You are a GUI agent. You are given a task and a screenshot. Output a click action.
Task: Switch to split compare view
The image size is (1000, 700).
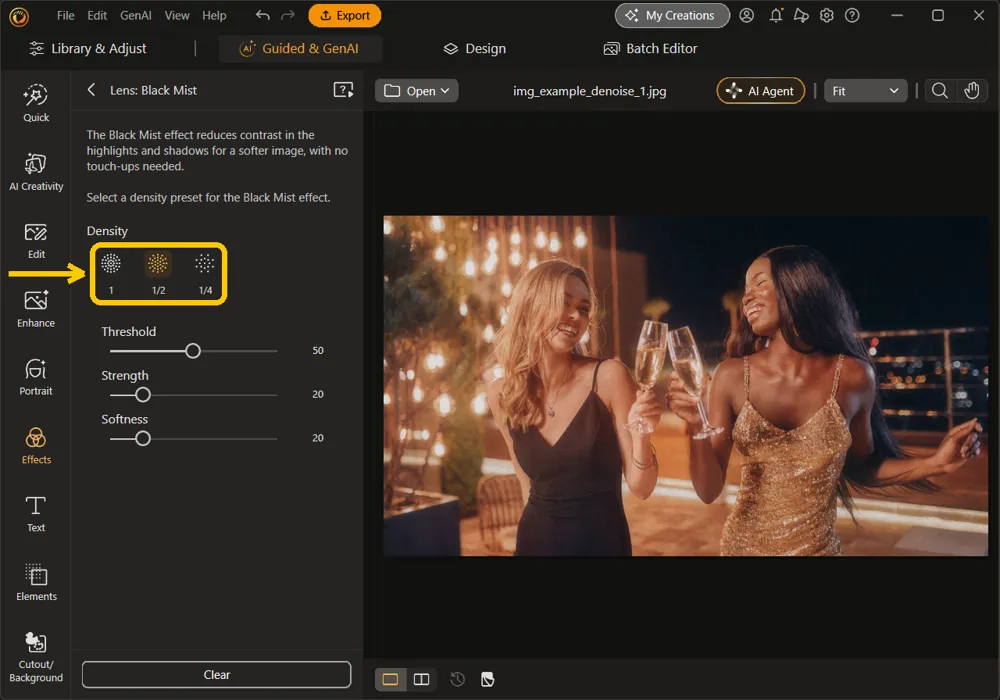pos(422,679)
